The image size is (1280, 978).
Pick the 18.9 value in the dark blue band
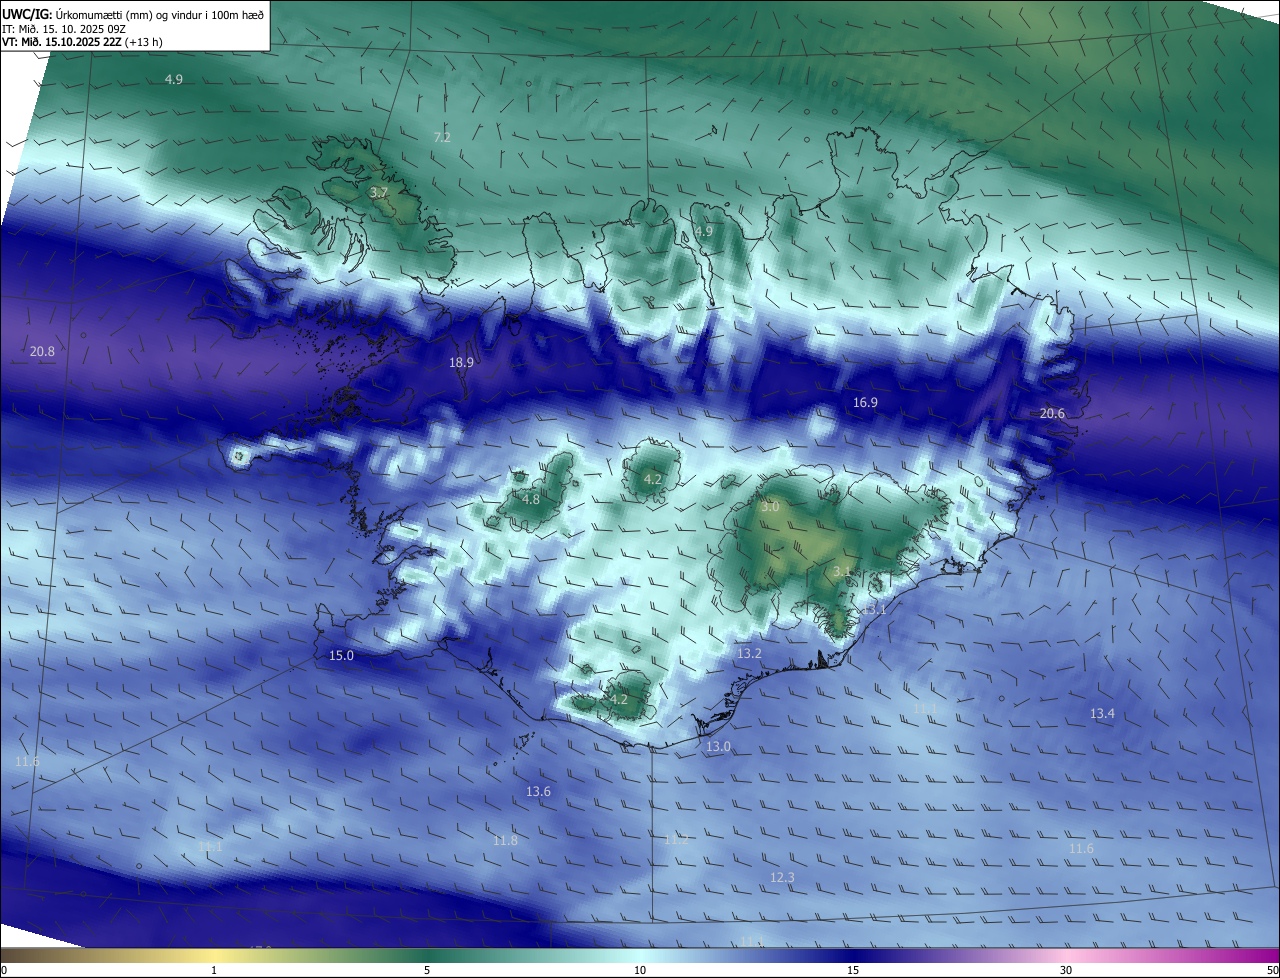pyautogui.click(x=461, y=363)
